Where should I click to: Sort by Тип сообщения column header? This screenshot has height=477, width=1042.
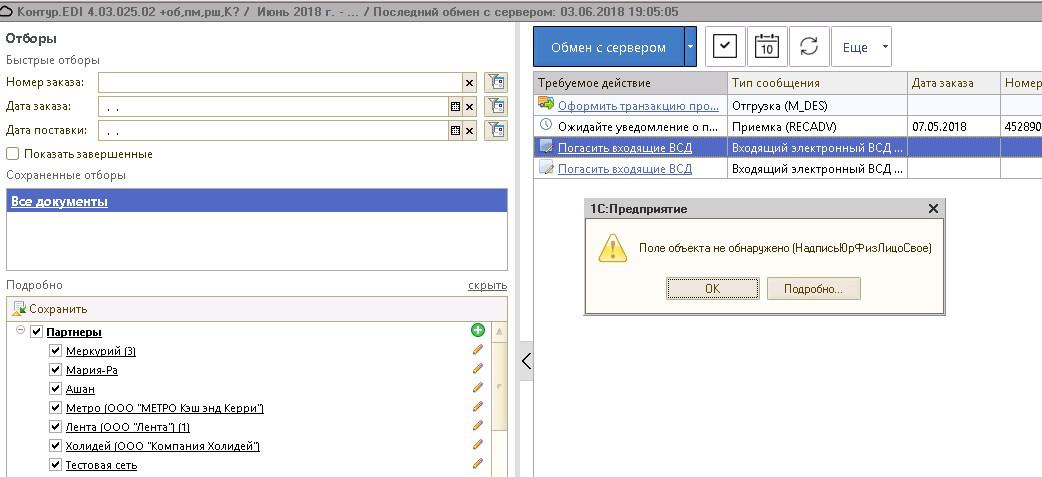point(817,83)
